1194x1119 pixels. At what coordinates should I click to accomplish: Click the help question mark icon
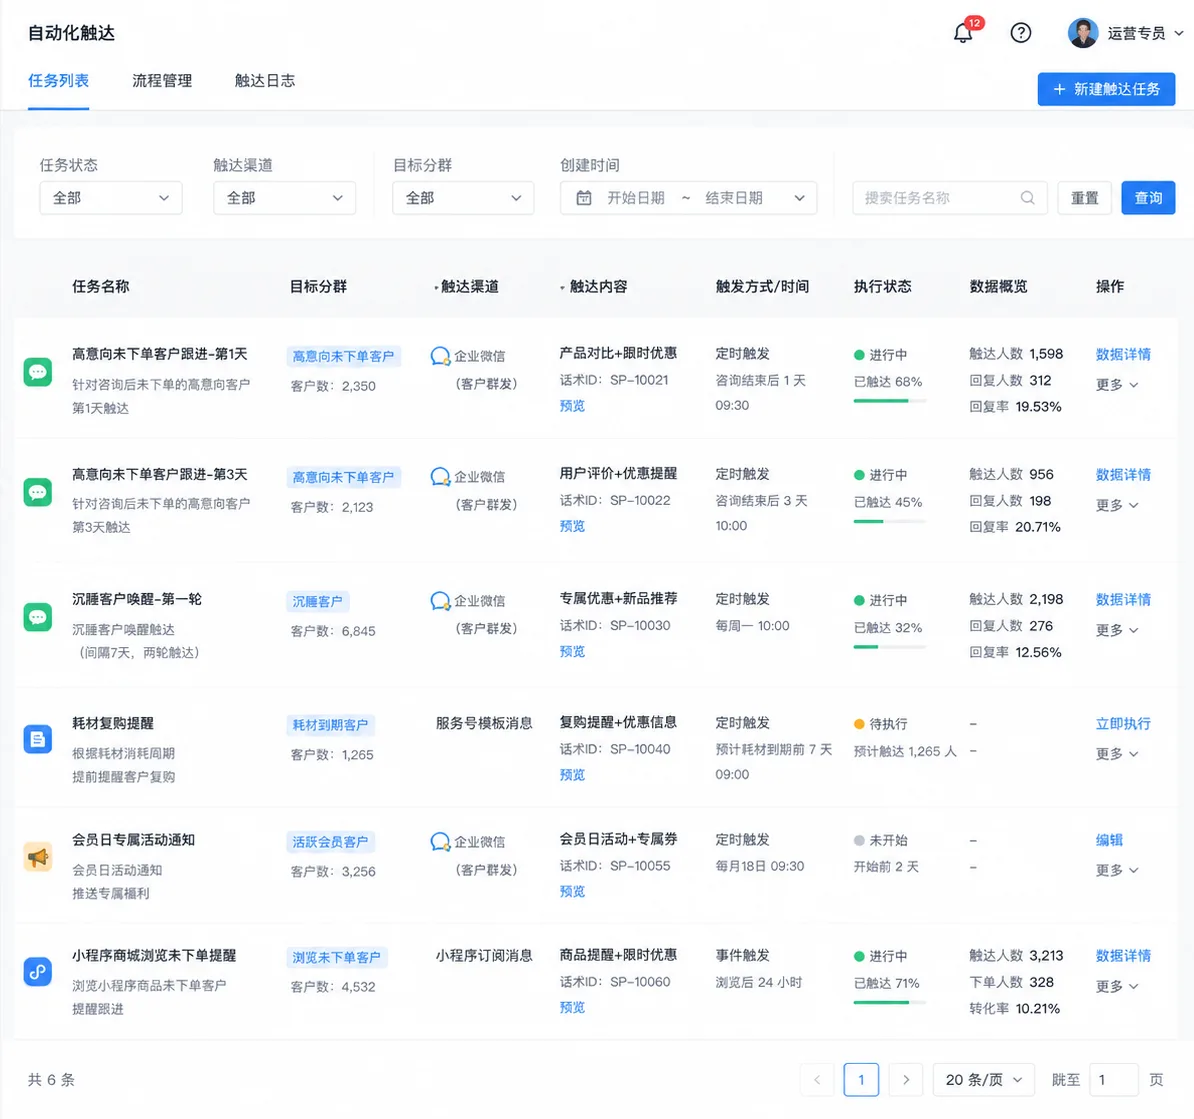point(1020,33)
